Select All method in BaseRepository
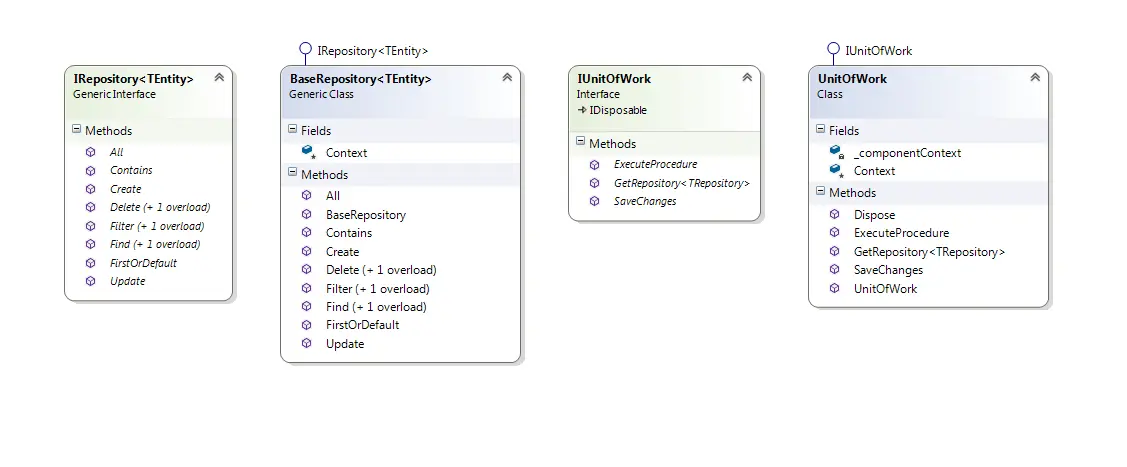The height and width of the screenshot is (467, 1127). click(x=333, y=195)
